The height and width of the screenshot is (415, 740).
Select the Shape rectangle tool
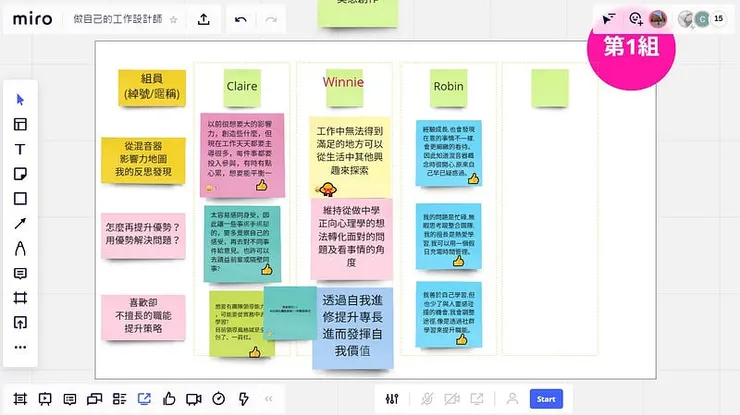click(20, 198)
